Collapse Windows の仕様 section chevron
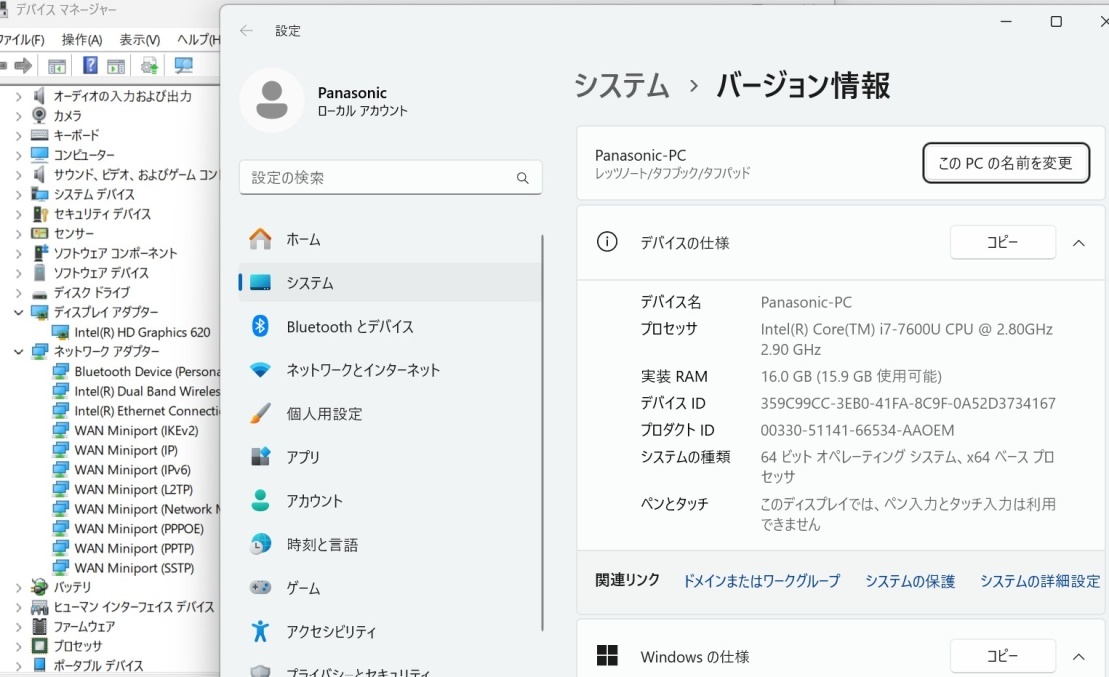The height and width of the screenshot is (677, 1109). 1079,657
